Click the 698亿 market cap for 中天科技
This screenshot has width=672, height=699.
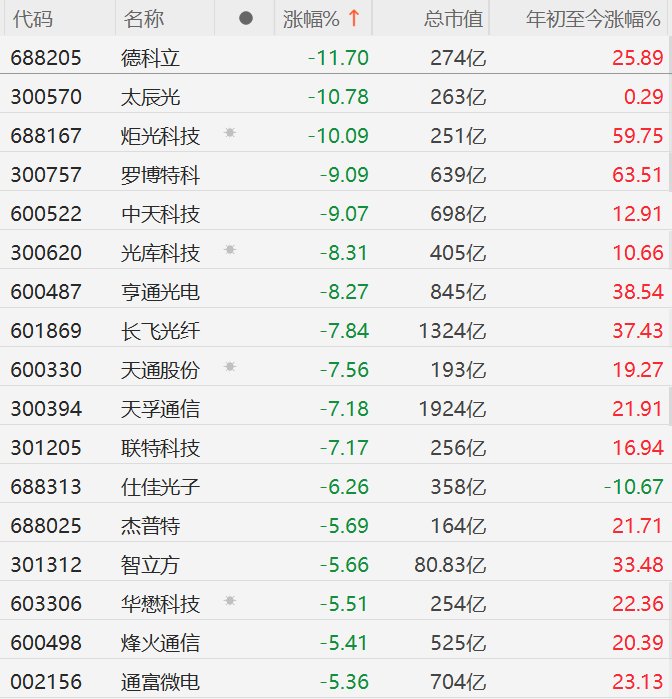click(458, 214)
